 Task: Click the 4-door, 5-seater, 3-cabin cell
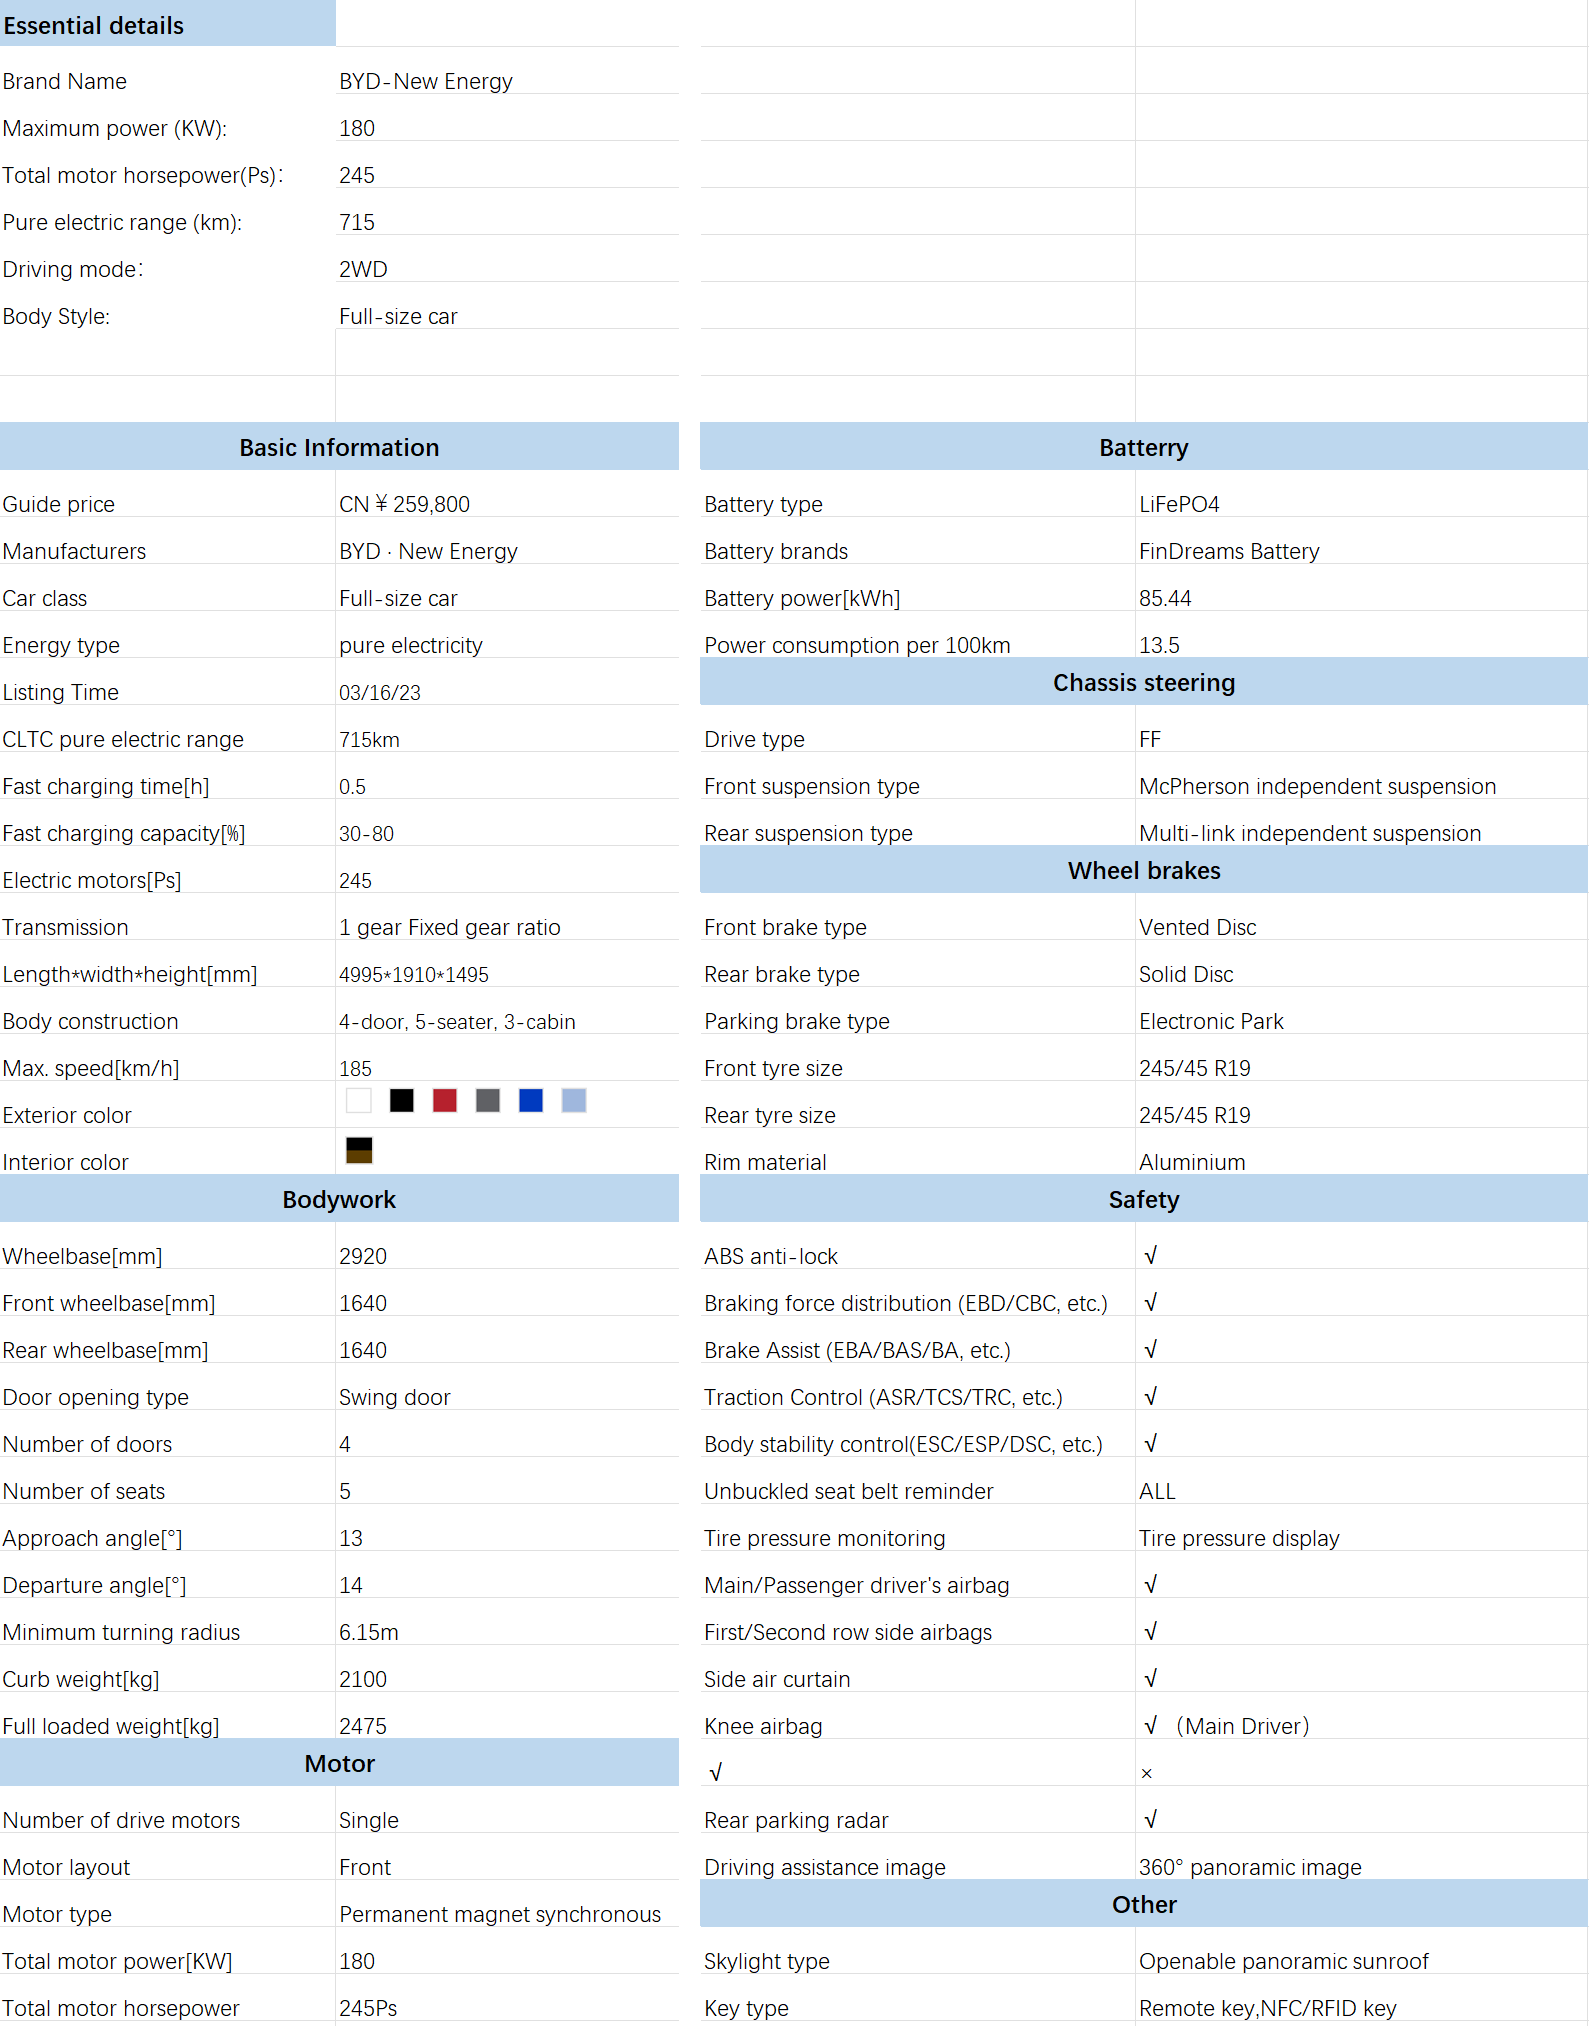click(x=457, y=1021)
